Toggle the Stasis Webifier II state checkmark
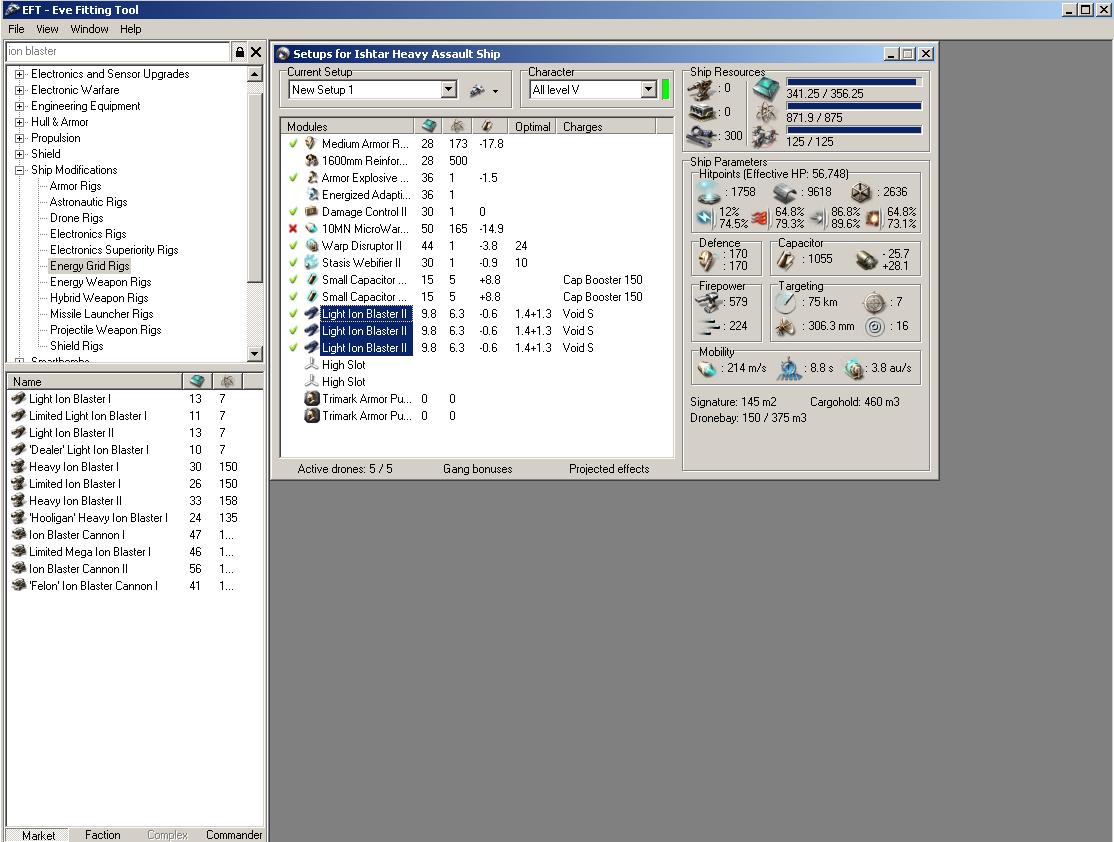 tap(293, 263)
